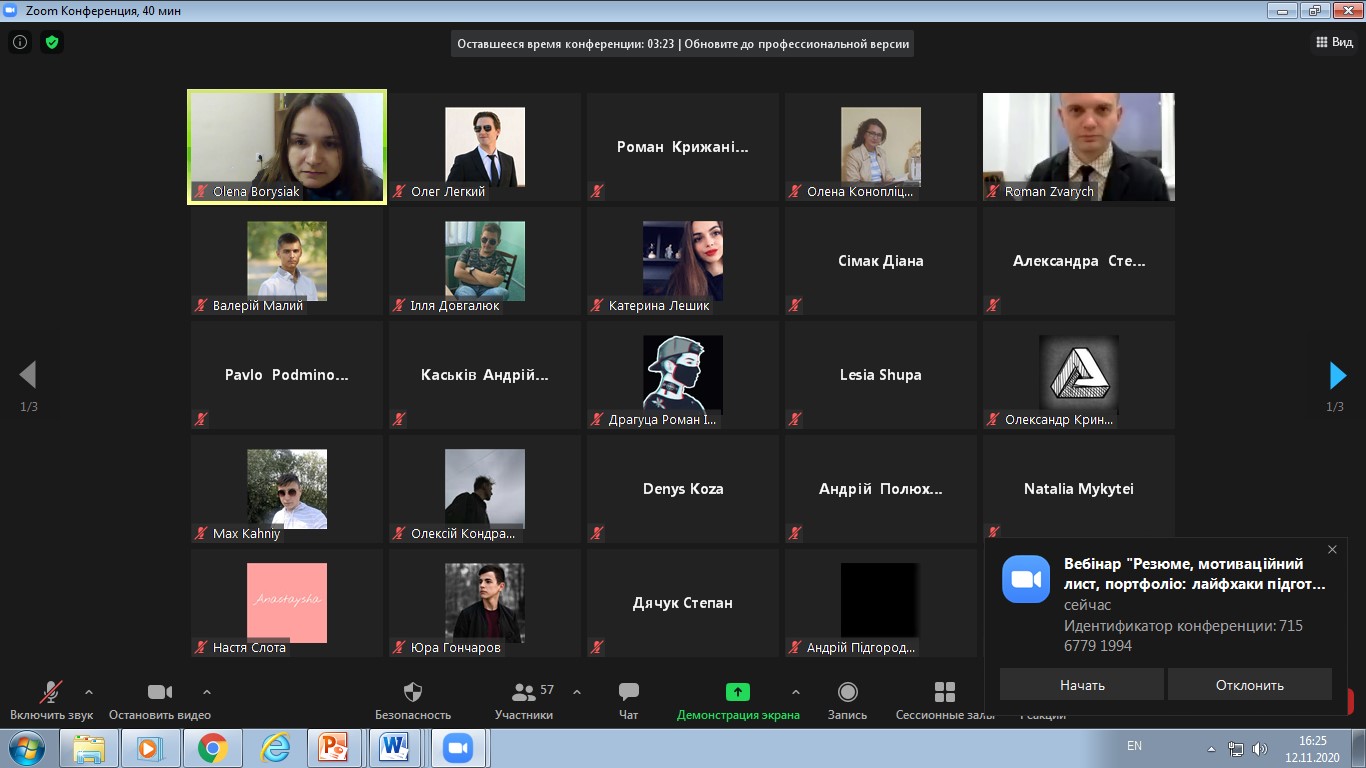The image size is (1366, 768).
Task: Click the green encryption shield icon
Action: coord(52,42)
